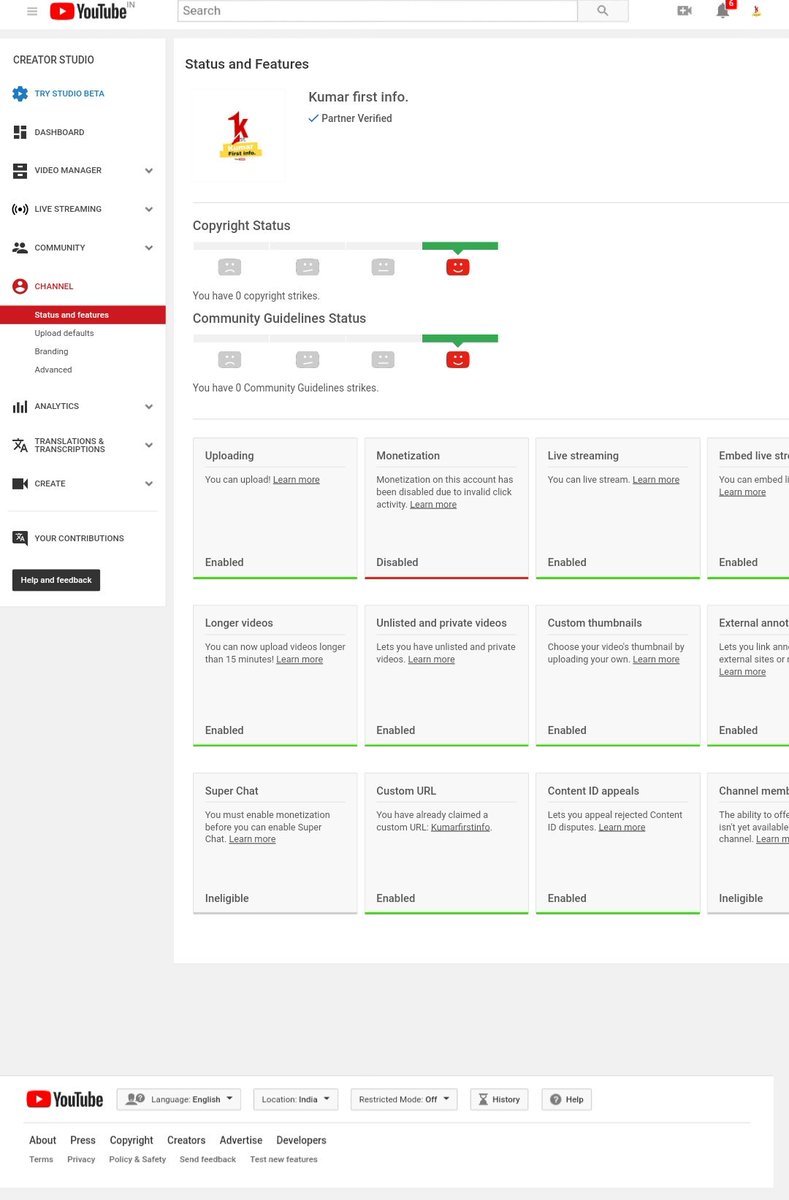Click the Your Contributions icon

click(x=20, y=538)
